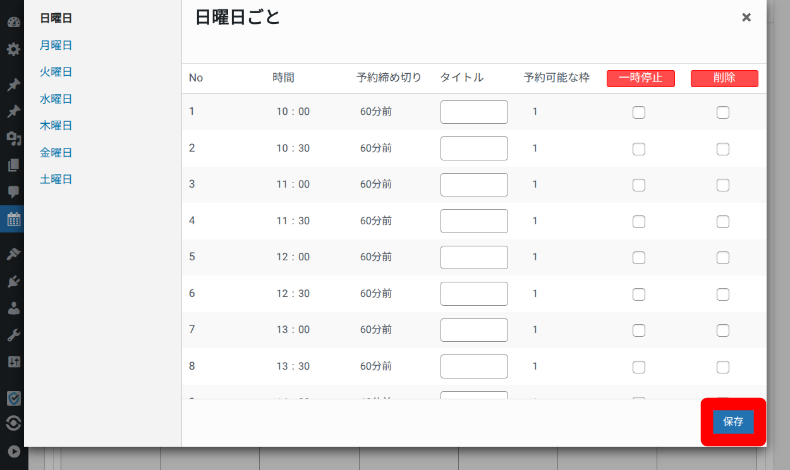Focus the タイトル field for 12:30 row

pyautogui.click(x=474, y=294)
